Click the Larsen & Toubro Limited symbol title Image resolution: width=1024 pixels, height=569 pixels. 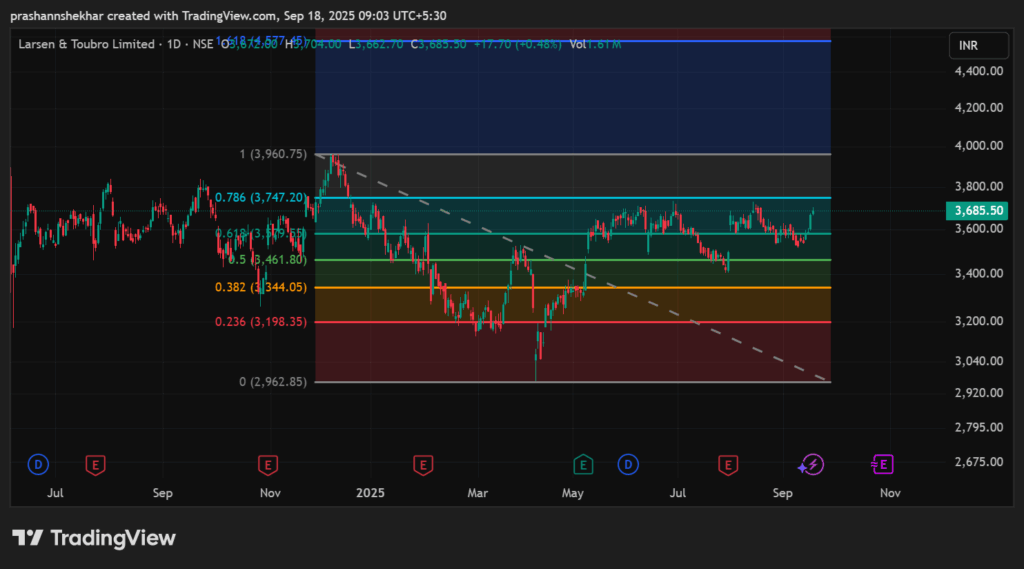86,44
